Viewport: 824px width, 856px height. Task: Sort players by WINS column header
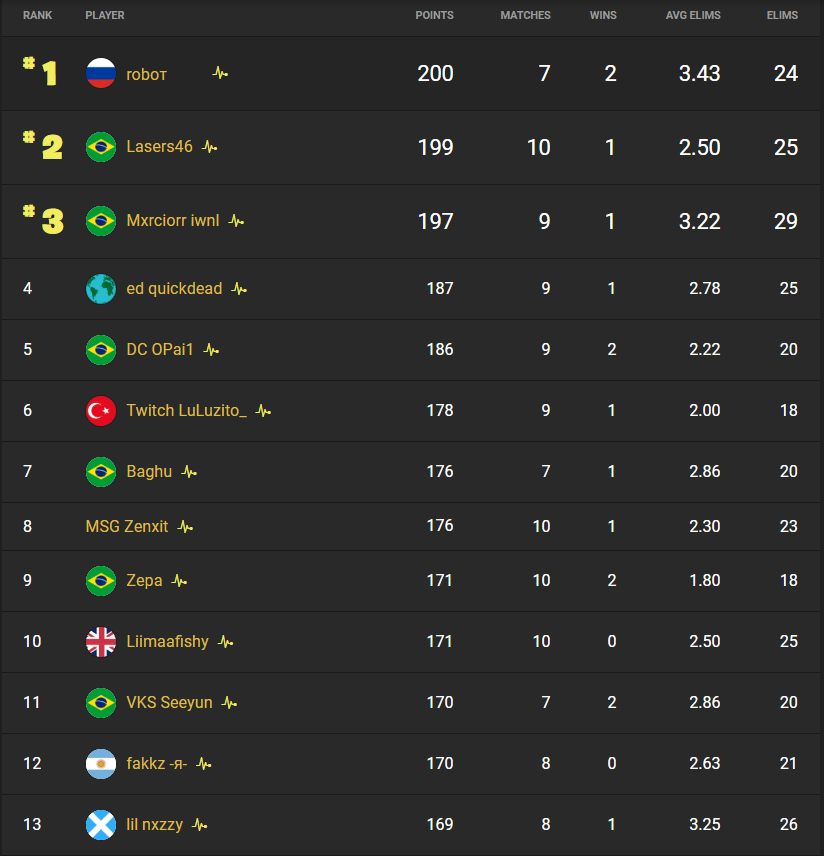(603, 15)
